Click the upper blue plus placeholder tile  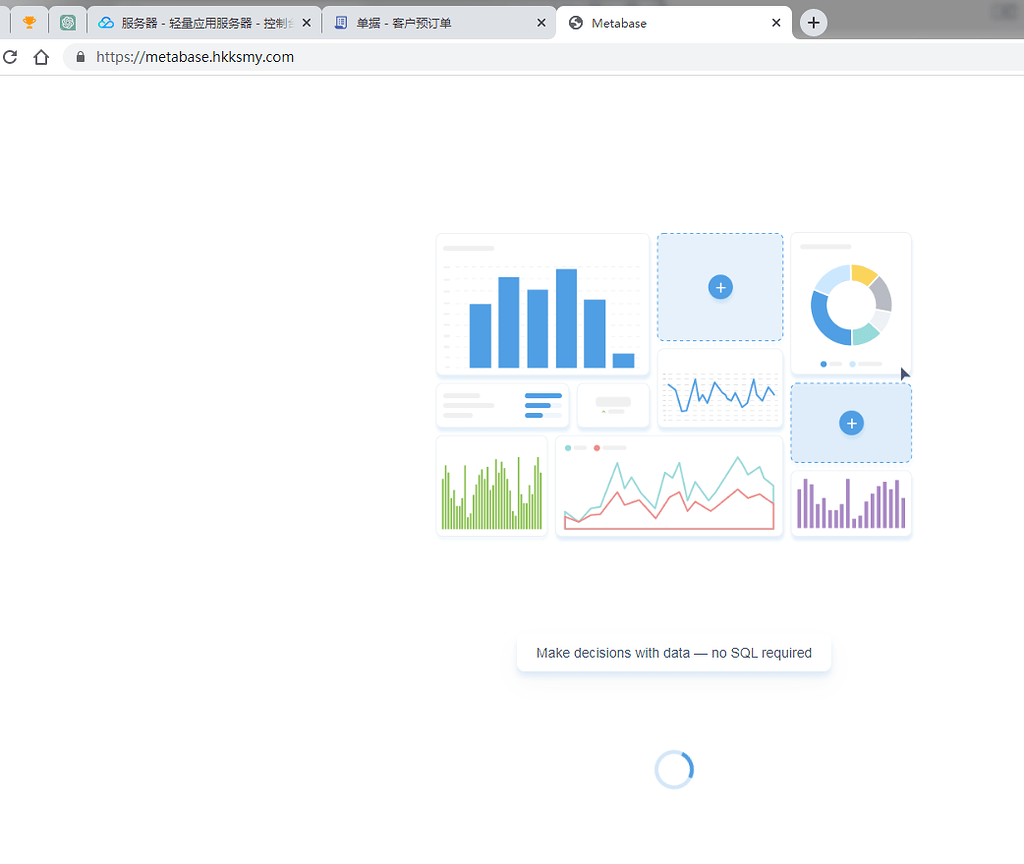click(720, 287)
